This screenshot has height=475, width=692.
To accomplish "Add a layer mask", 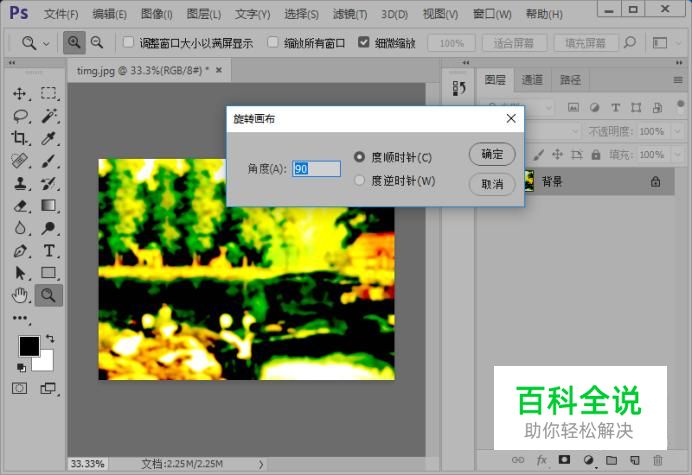I will (564, 460).
